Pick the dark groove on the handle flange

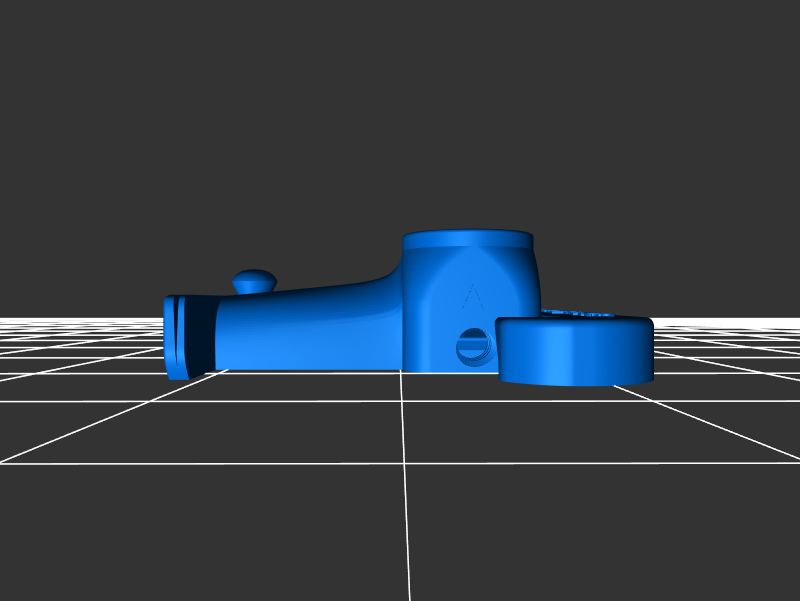tap(198, 334)
